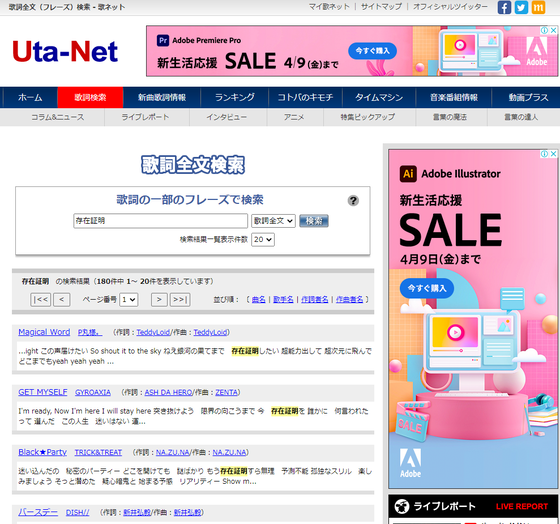560x524 pixels.
Task: Open artist link next to Magical Word
Action: [x=90, y=332]
